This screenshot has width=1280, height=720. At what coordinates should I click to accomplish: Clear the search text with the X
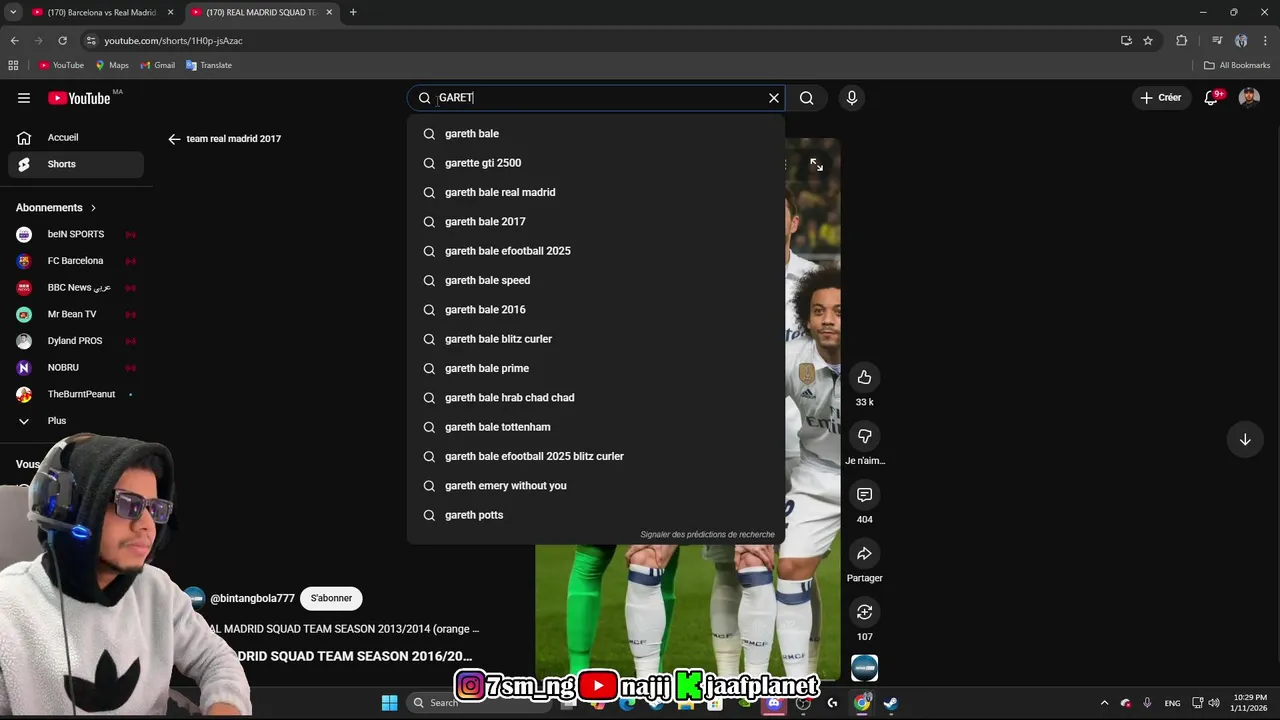tap(773, 98)
